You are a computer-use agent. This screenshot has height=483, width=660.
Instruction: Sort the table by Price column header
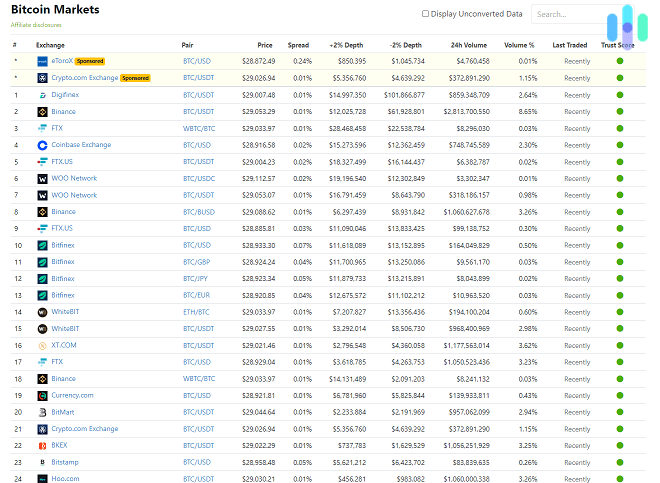click(264, 45)
